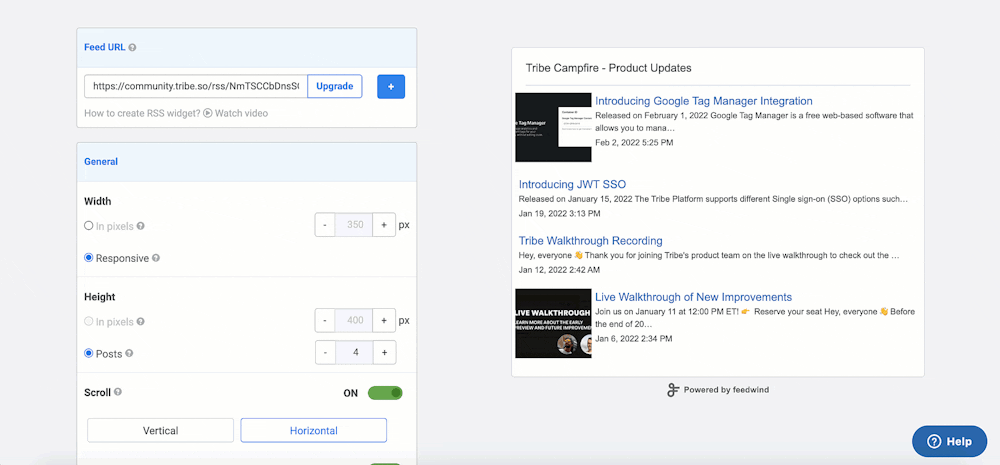Select the Posts height radio button
Viewport: 1000px width, 465px height.
click(x=89, y=353)
